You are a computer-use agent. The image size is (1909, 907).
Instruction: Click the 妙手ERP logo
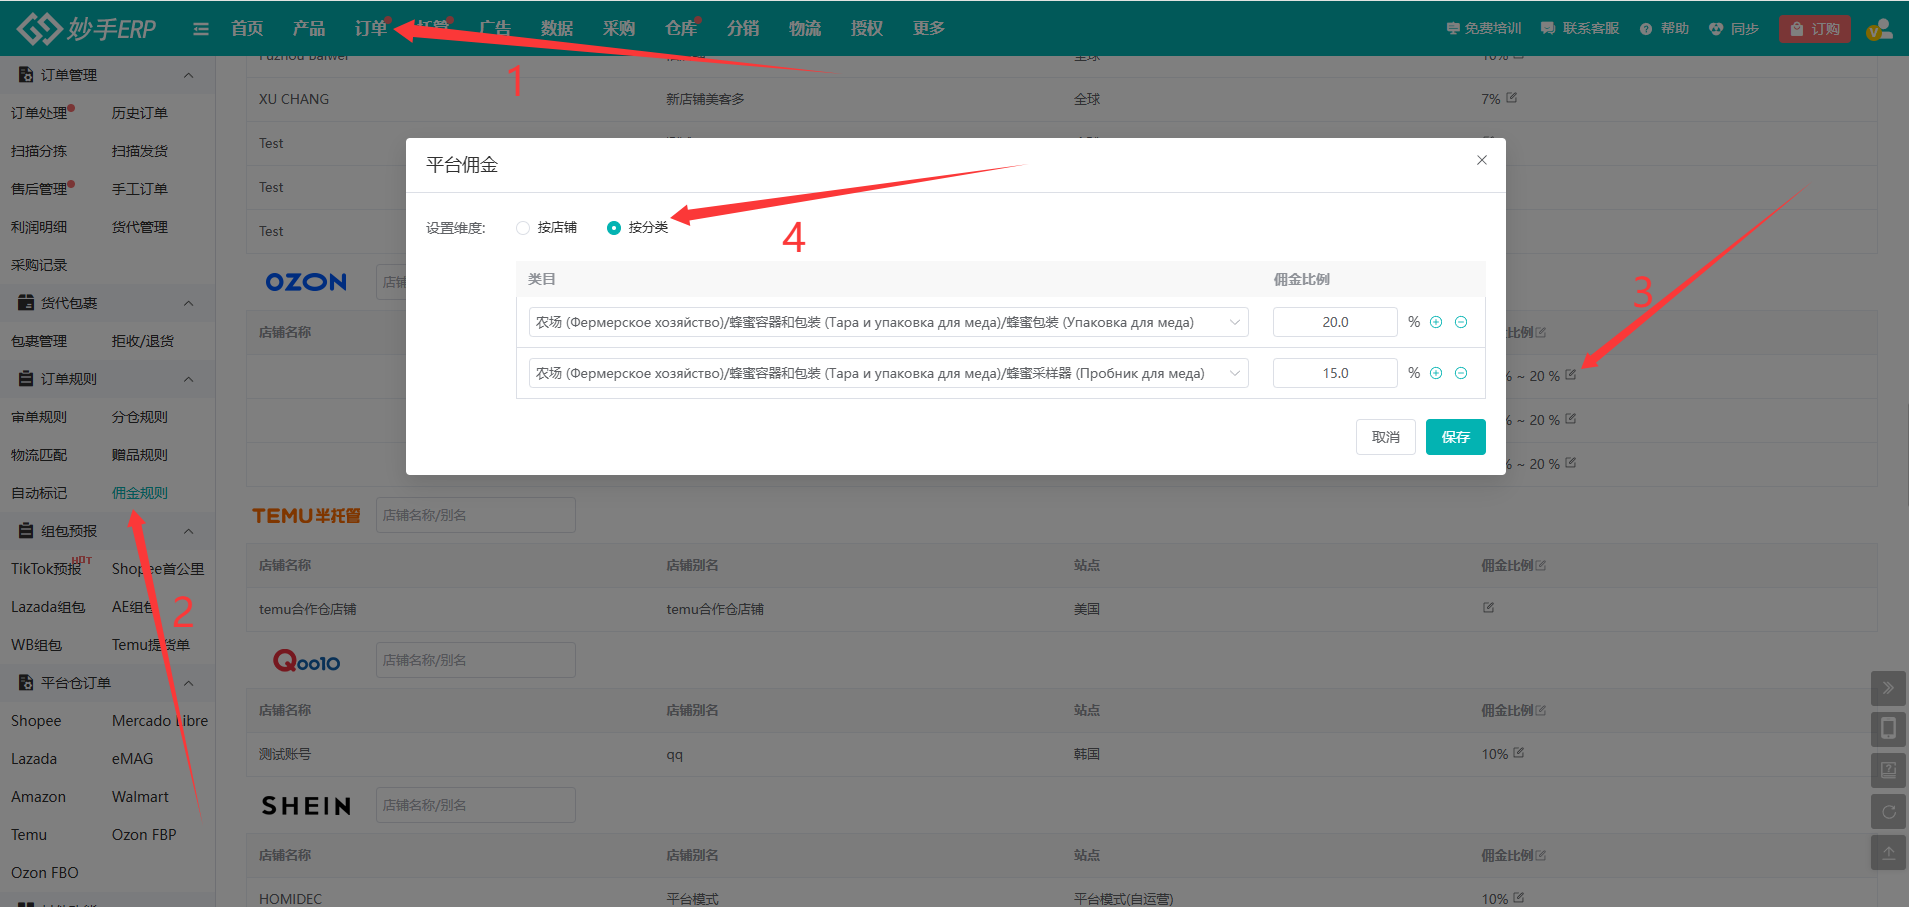pyautogui.click(x=87, y=28)
